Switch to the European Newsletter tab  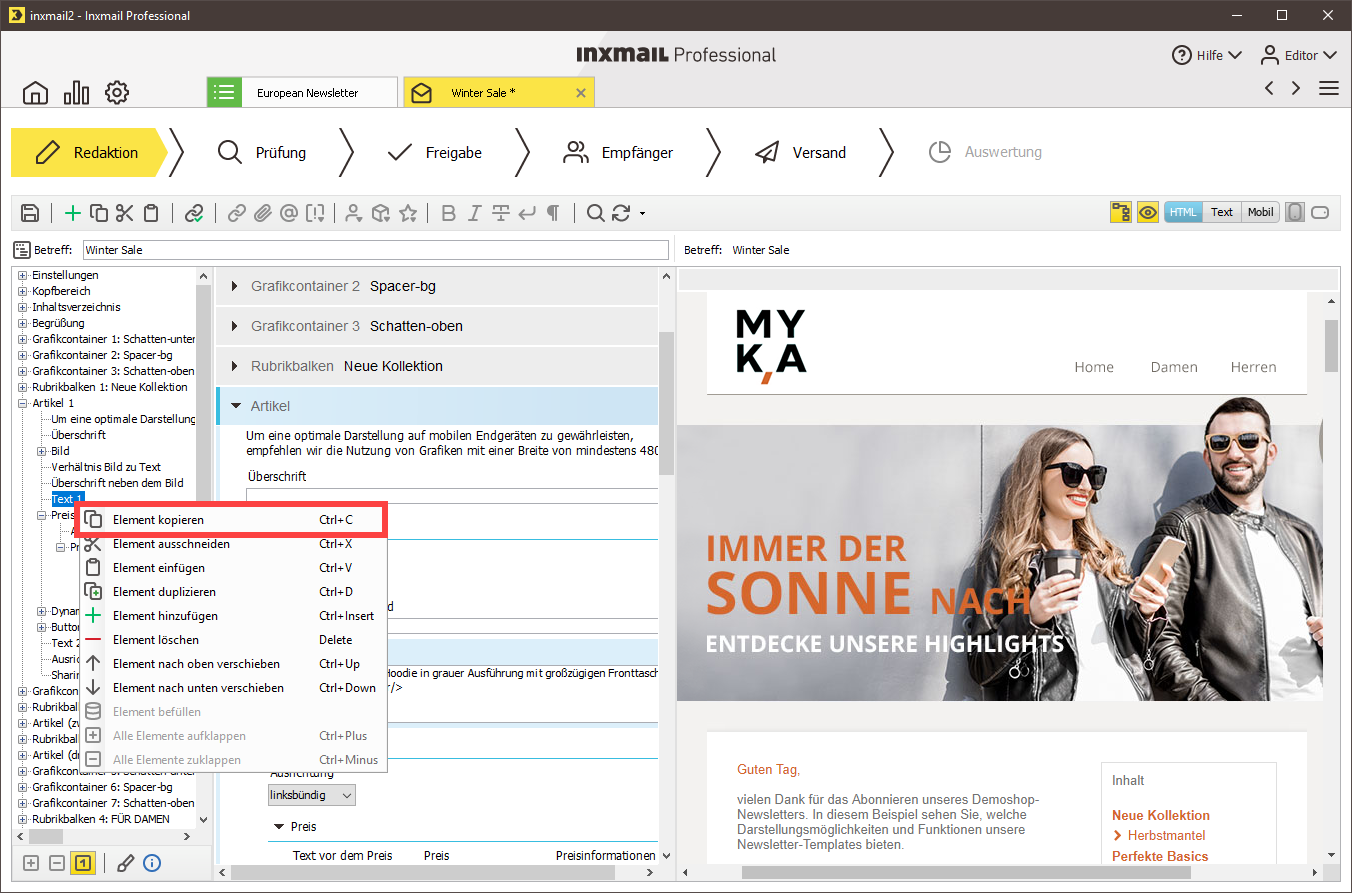(x=302, y=92)
